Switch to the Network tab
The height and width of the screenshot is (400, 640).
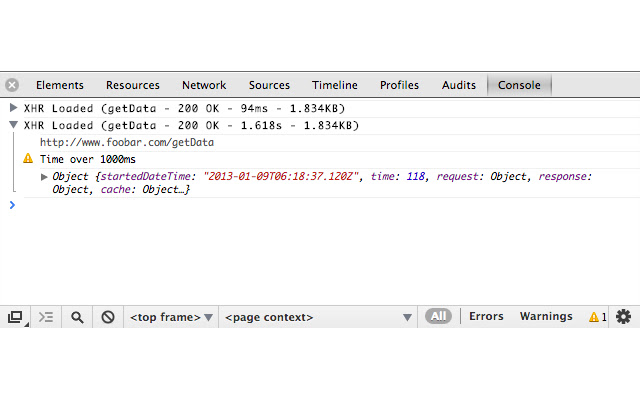pyautogui.click(x=204, y=85)
